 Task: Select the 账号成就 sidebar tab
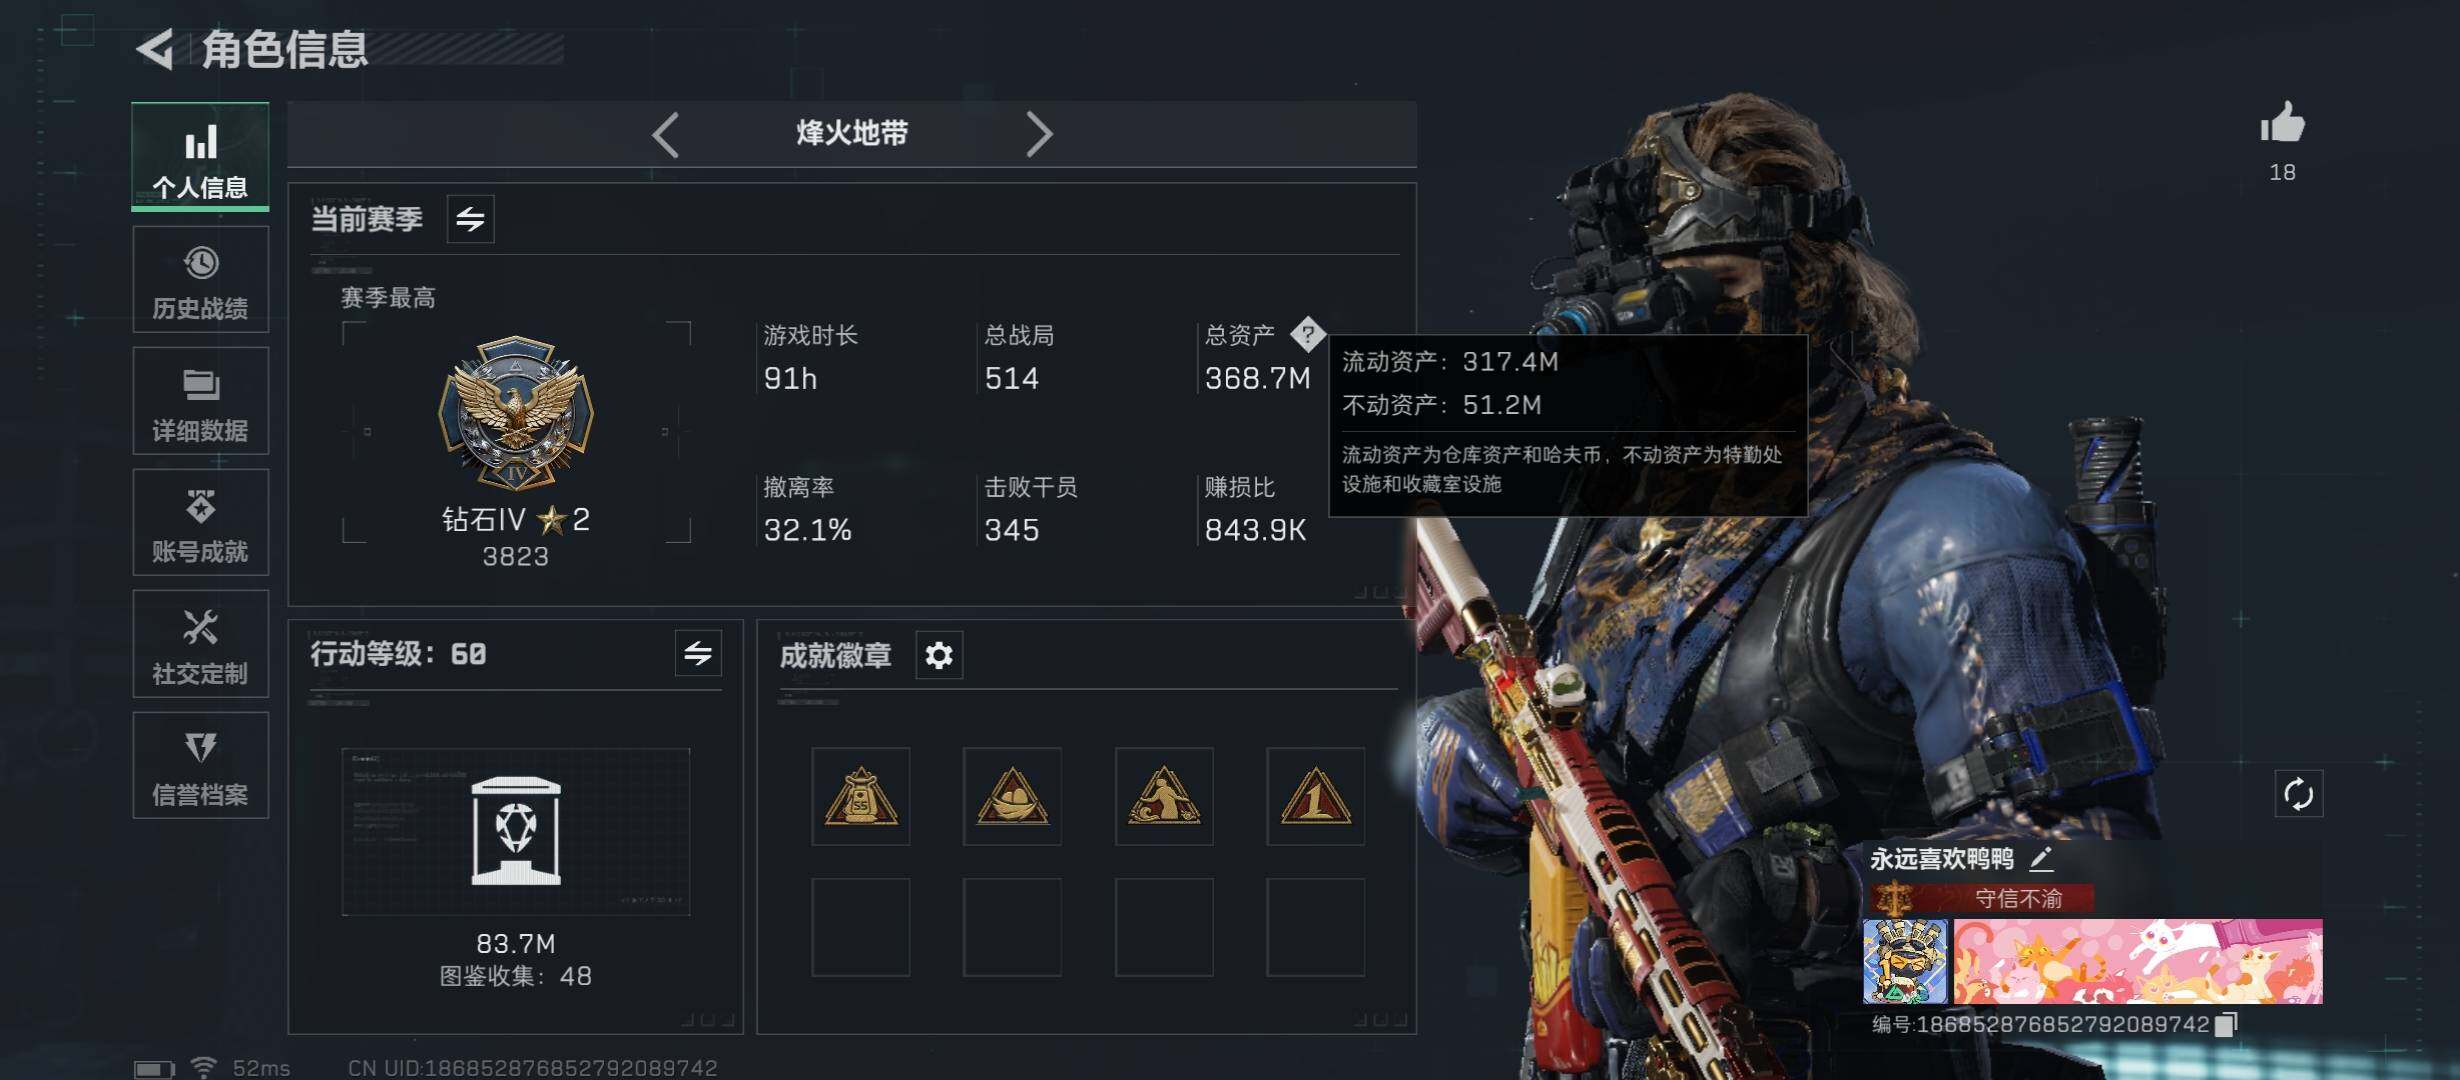200,523
